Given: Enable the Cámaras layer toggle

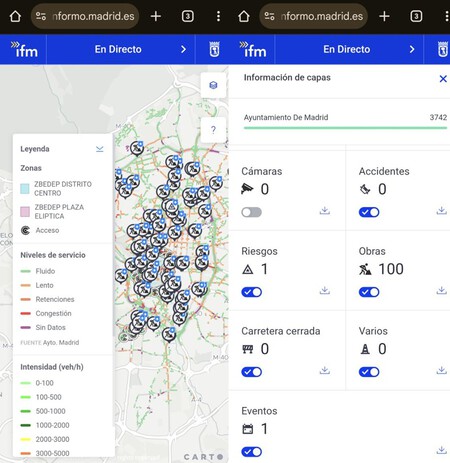Looking at the screenshot, I should tap(251, 212).
